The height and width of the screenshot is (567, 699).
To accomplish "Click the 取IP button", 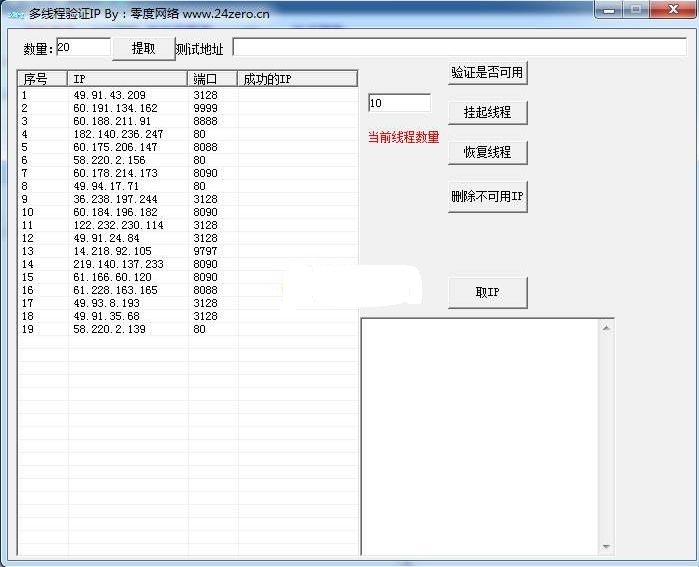I will tap(487, 292).
